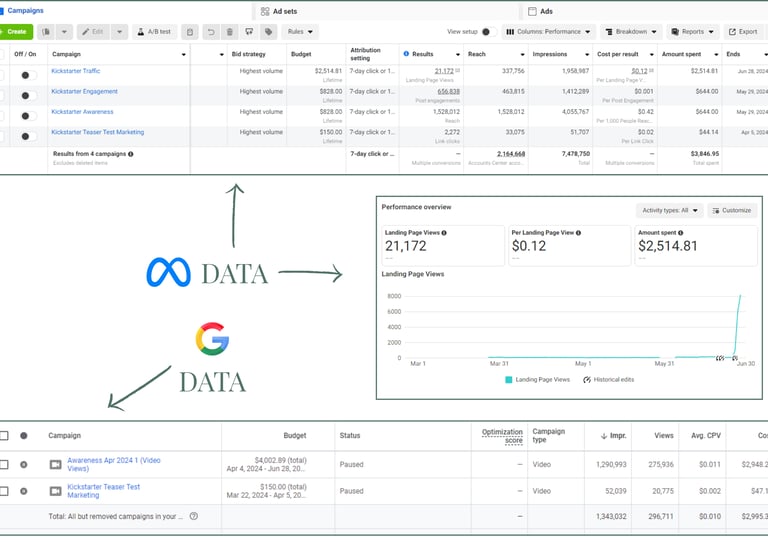Toggle Kickstarter Traffic campaign off/on switch
This screenshot has height=550, width=768.
[28, 75]
